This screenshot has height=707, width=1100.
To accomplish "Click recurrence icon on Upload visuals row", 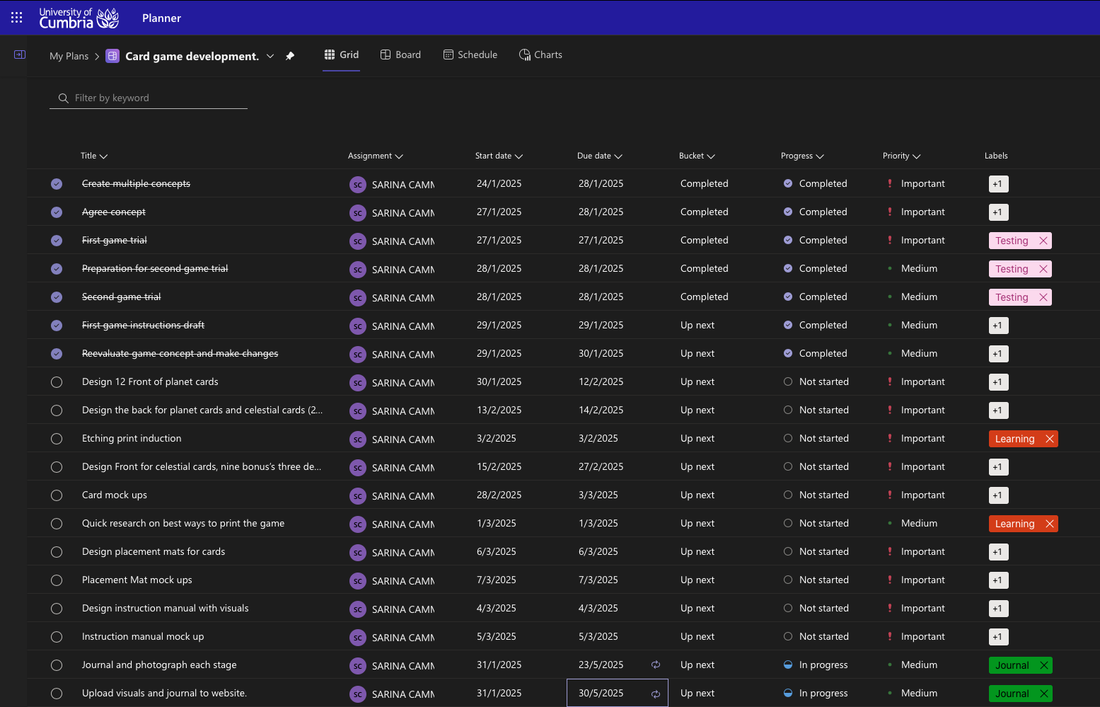I will click(x=655, y=694).
